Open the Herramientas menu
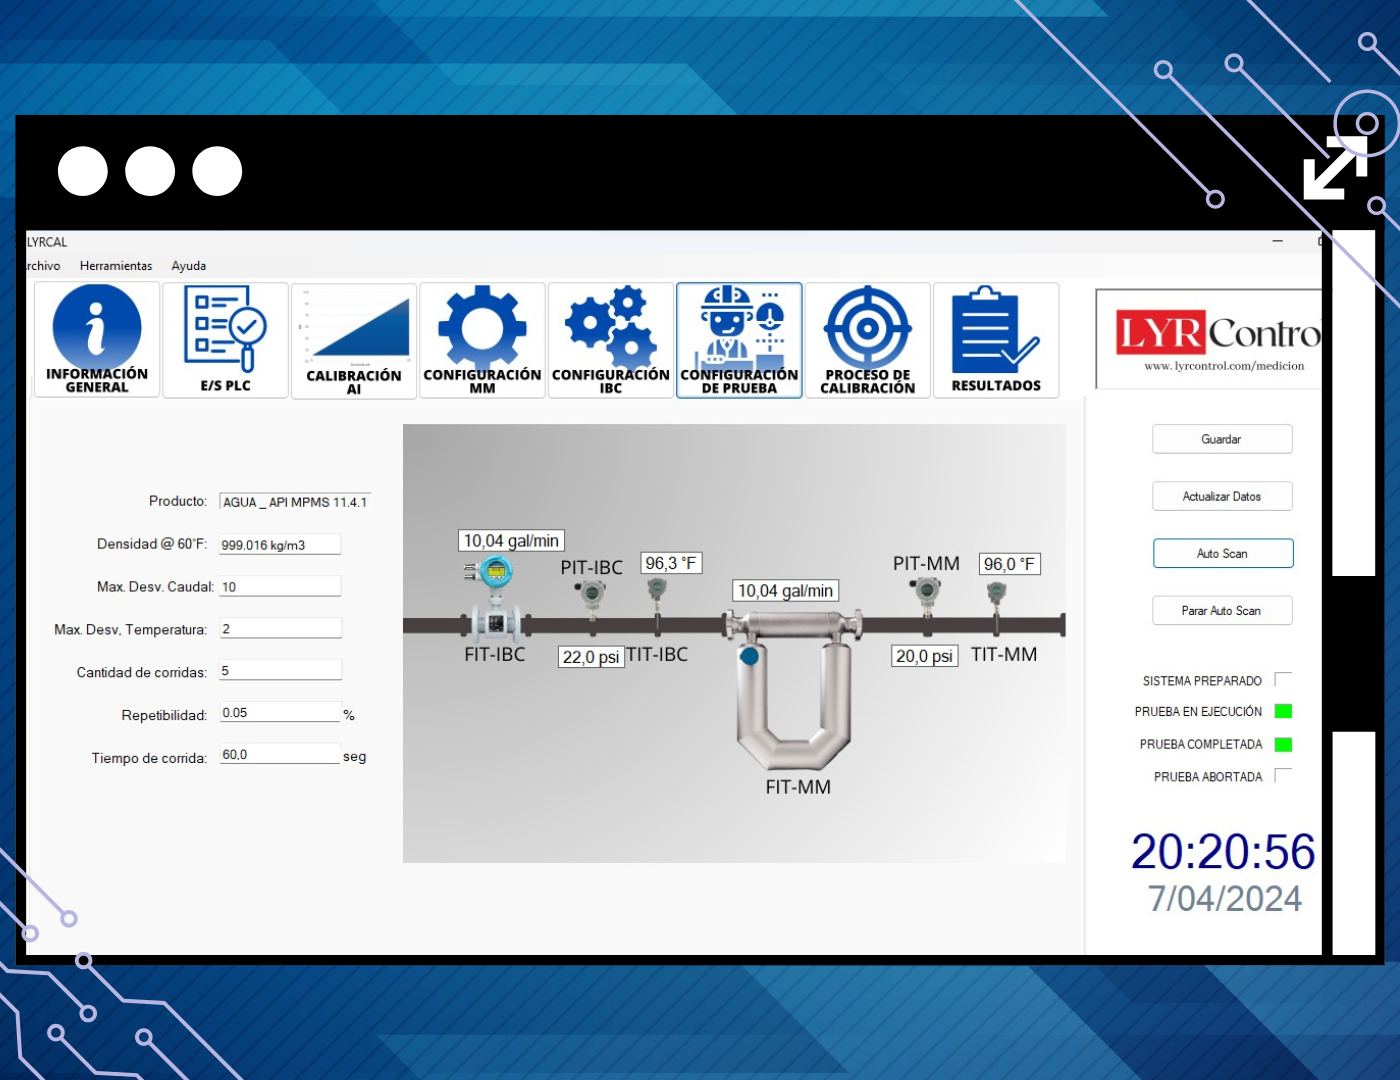Viewport: 1400px width, 1080px height. click(x=116, y=266)
